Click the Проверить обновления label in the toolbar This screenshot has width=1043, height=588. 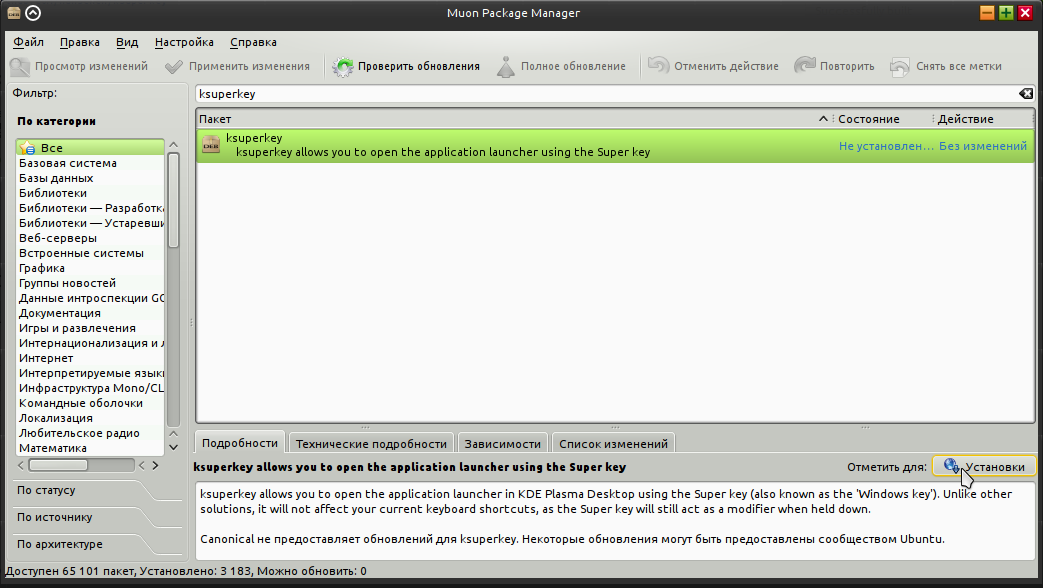[419, 67]
